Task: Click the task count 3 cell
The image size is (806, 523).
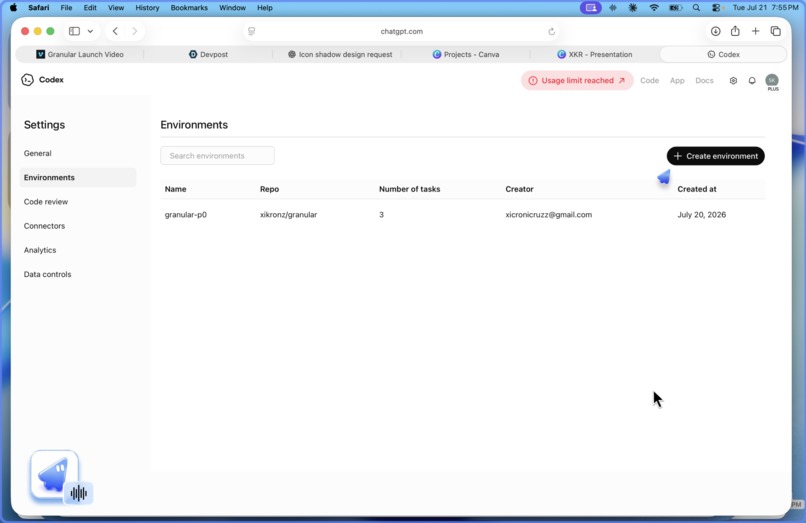Action: point(381,215)
